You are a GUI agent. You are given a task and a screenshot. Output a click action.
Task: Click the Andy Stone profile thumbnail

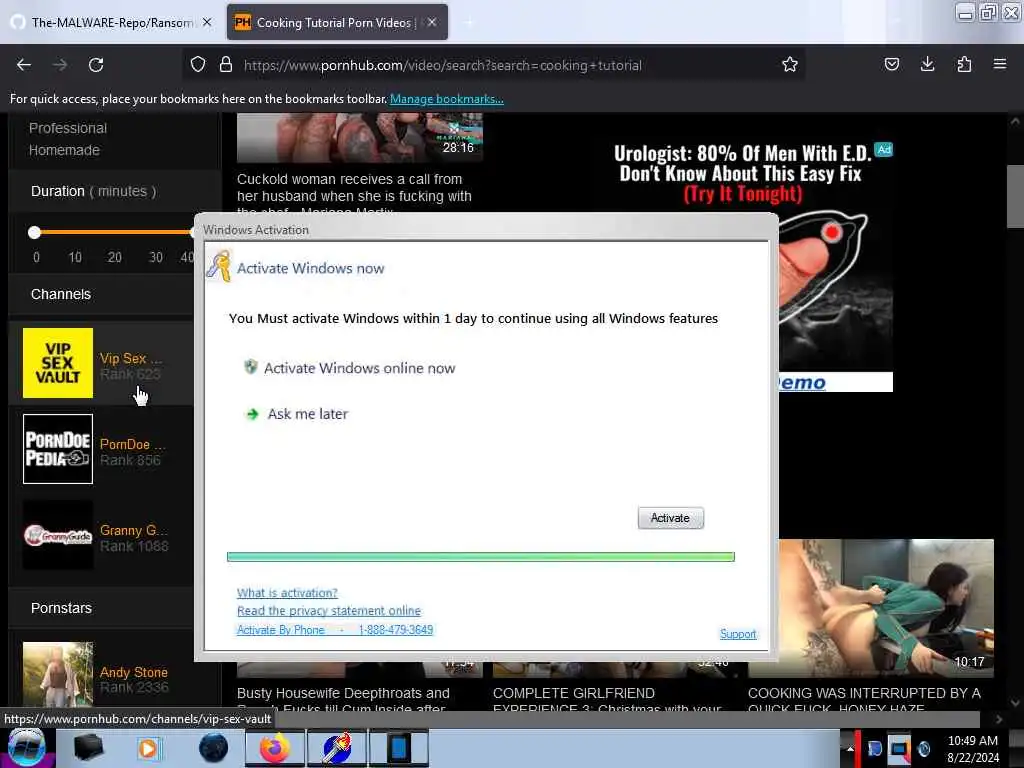[58, 674]
